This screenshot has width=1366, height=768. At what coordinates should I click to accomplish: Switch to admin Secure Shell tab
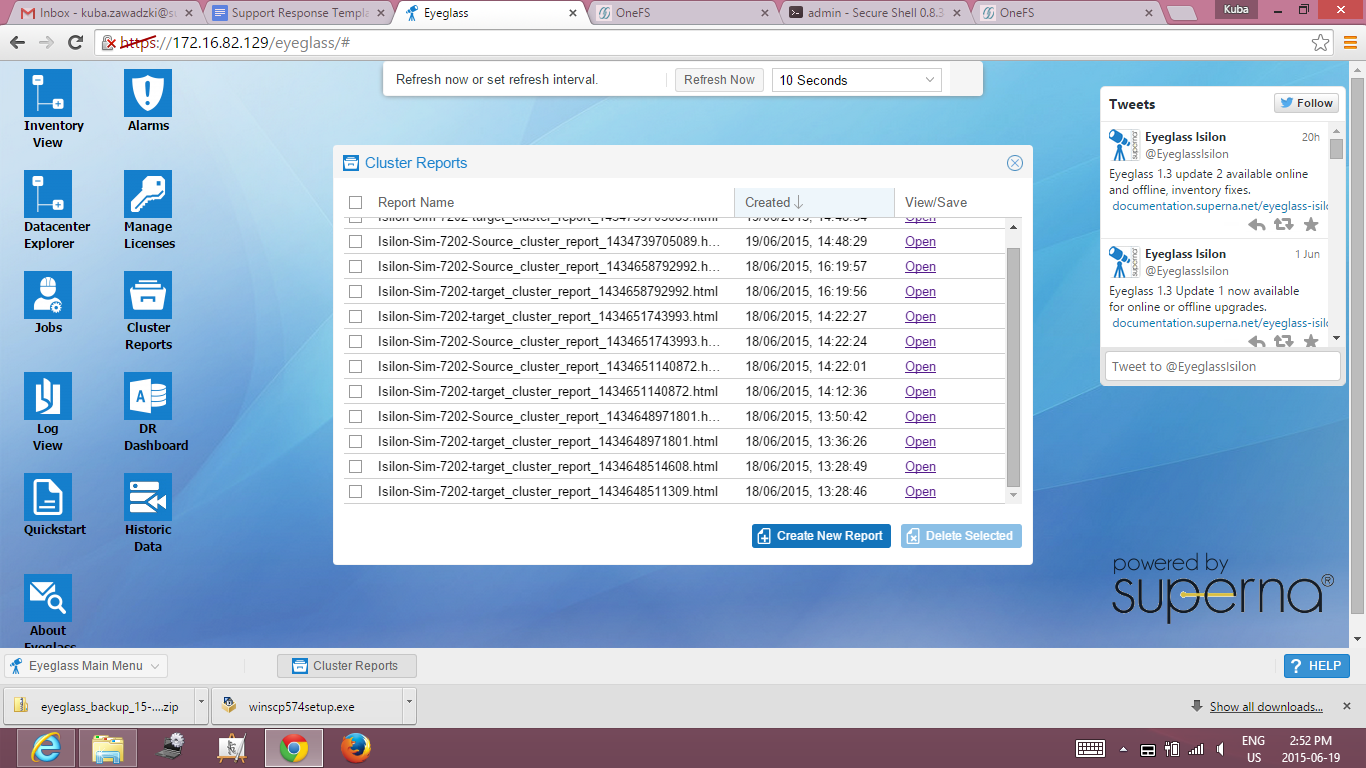[875, 13]
